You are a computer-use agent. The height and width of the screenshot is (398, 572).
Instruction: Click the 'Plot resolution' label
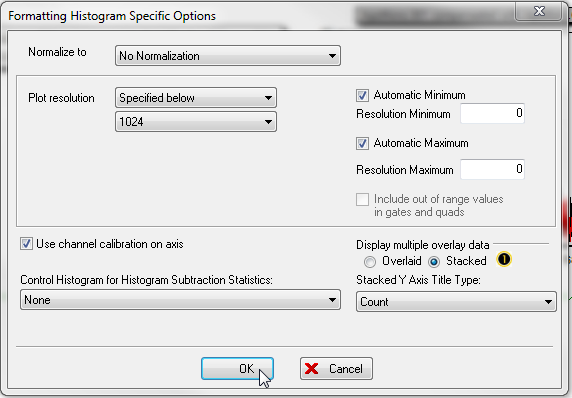[61, 98]
